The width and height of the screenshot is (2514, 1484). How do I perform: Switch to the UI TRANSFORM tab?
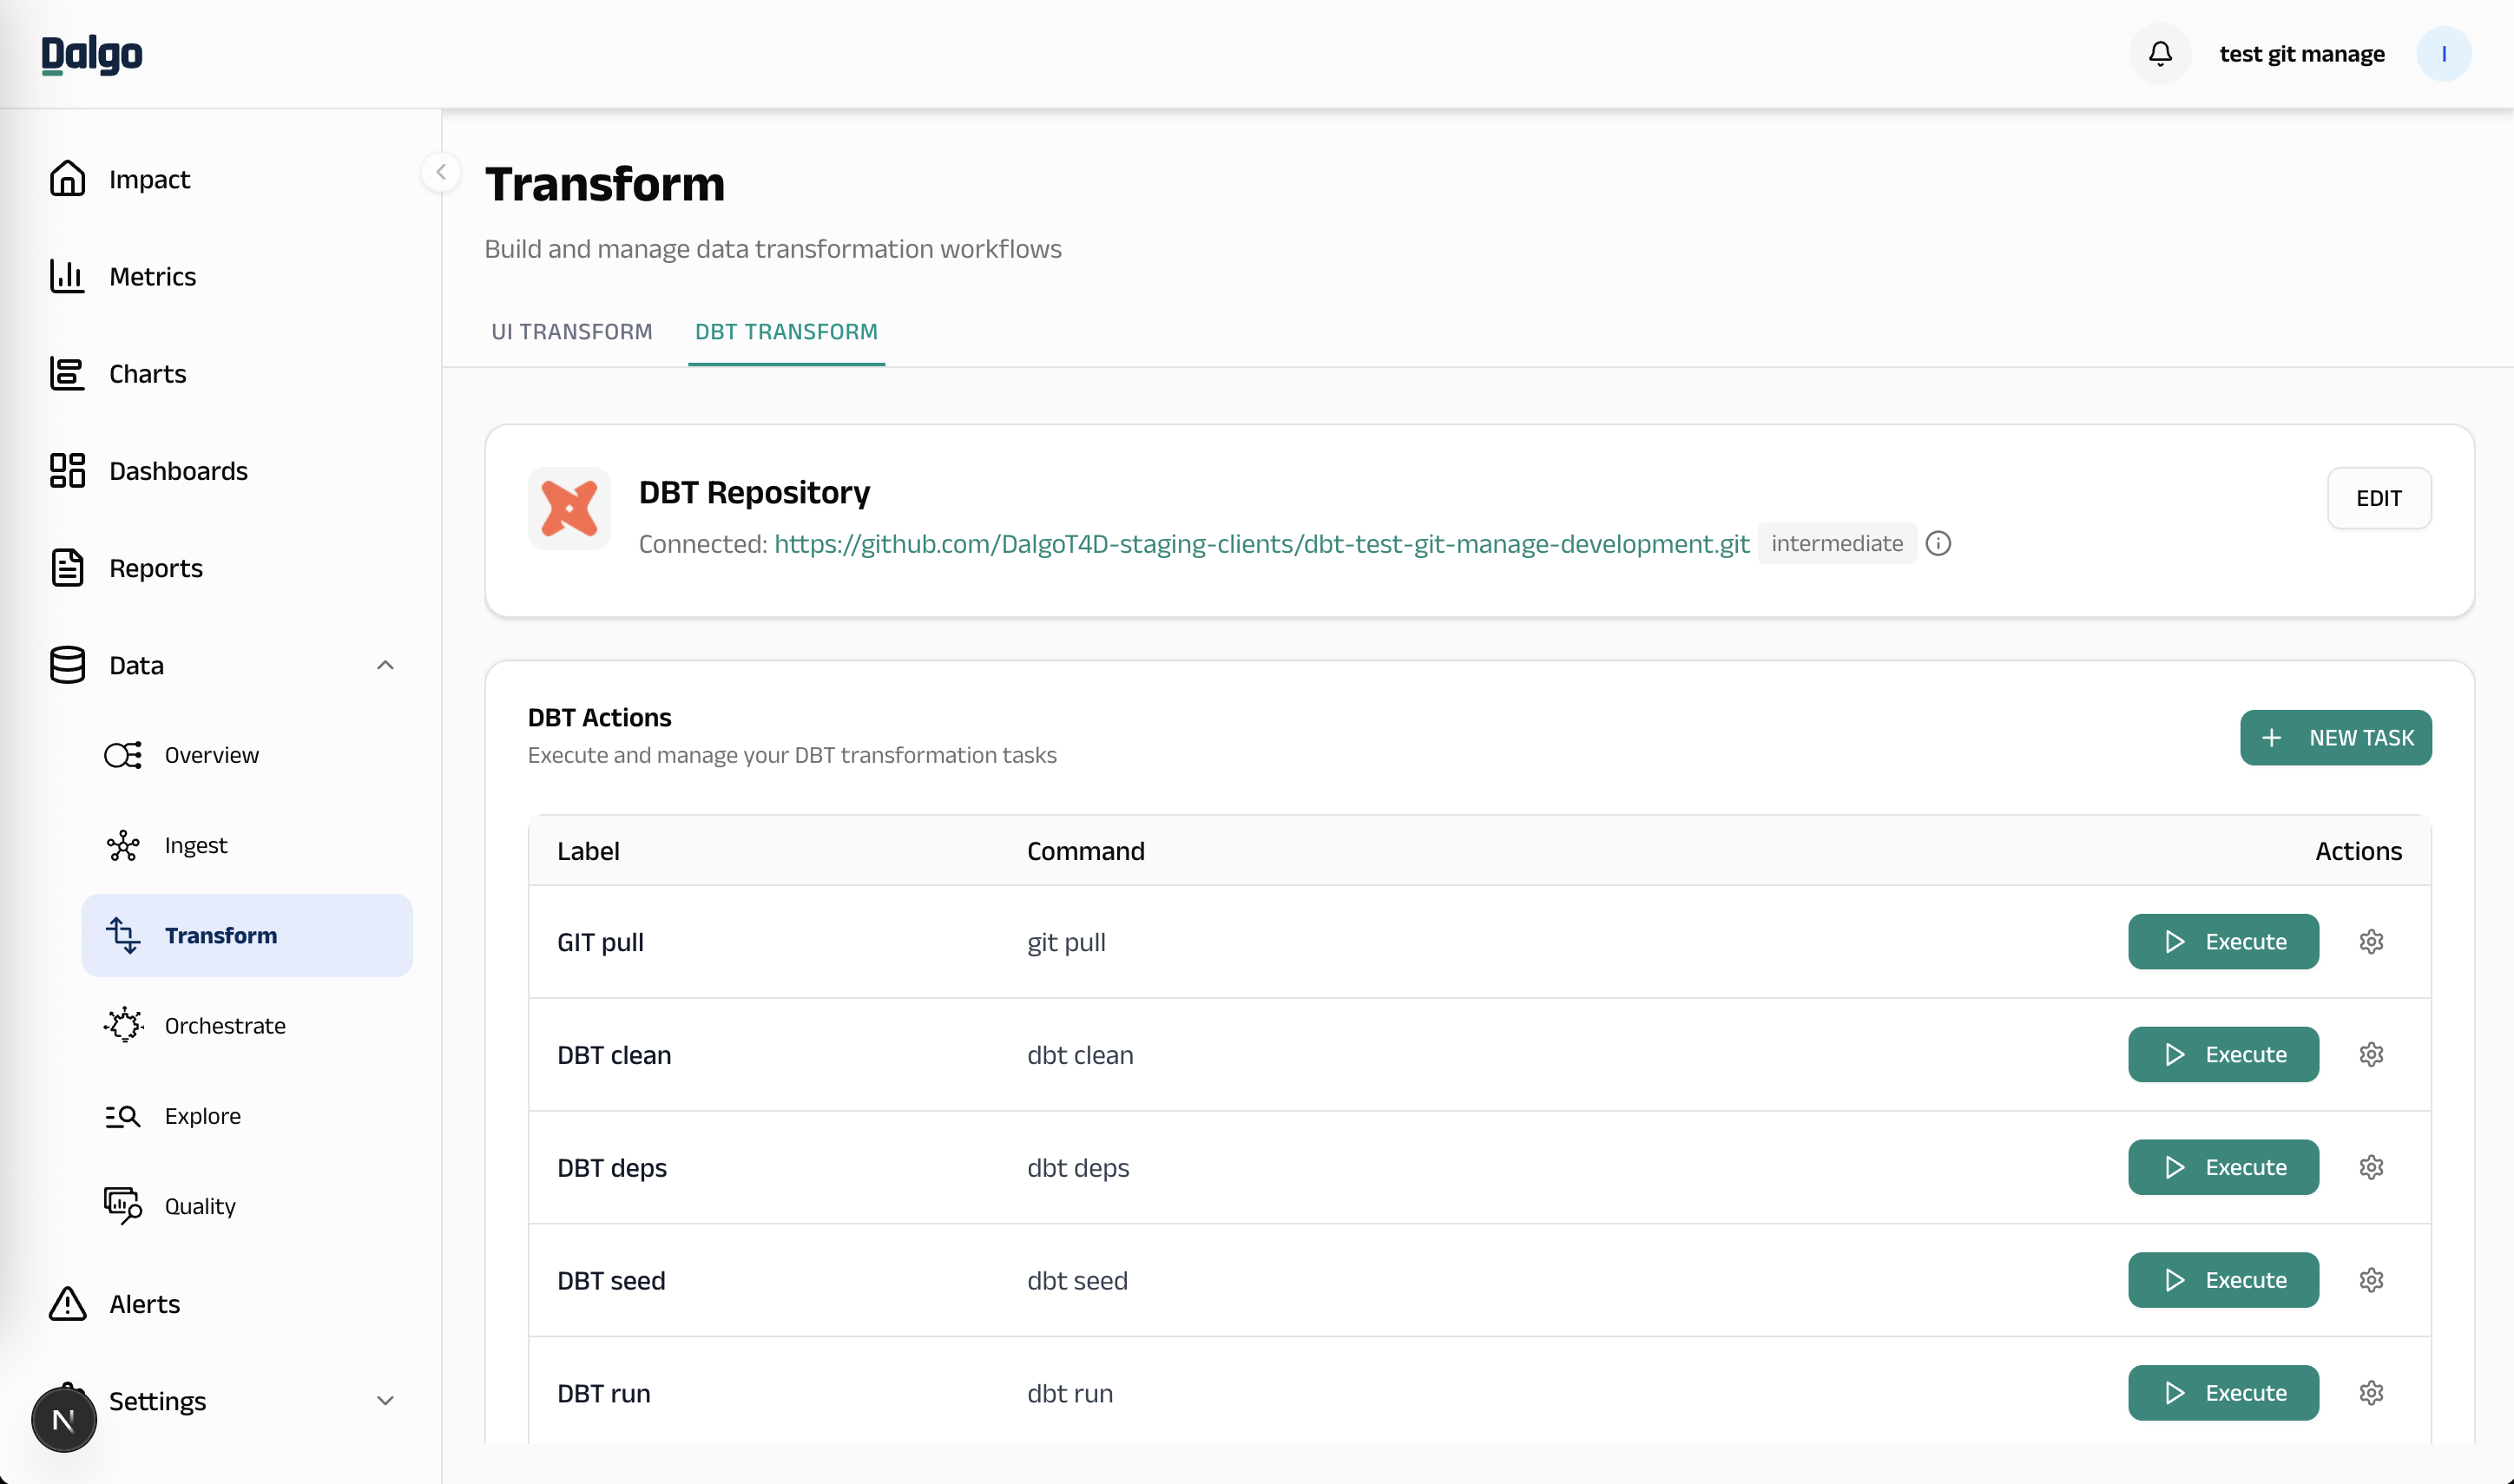[x=572, y=332]
